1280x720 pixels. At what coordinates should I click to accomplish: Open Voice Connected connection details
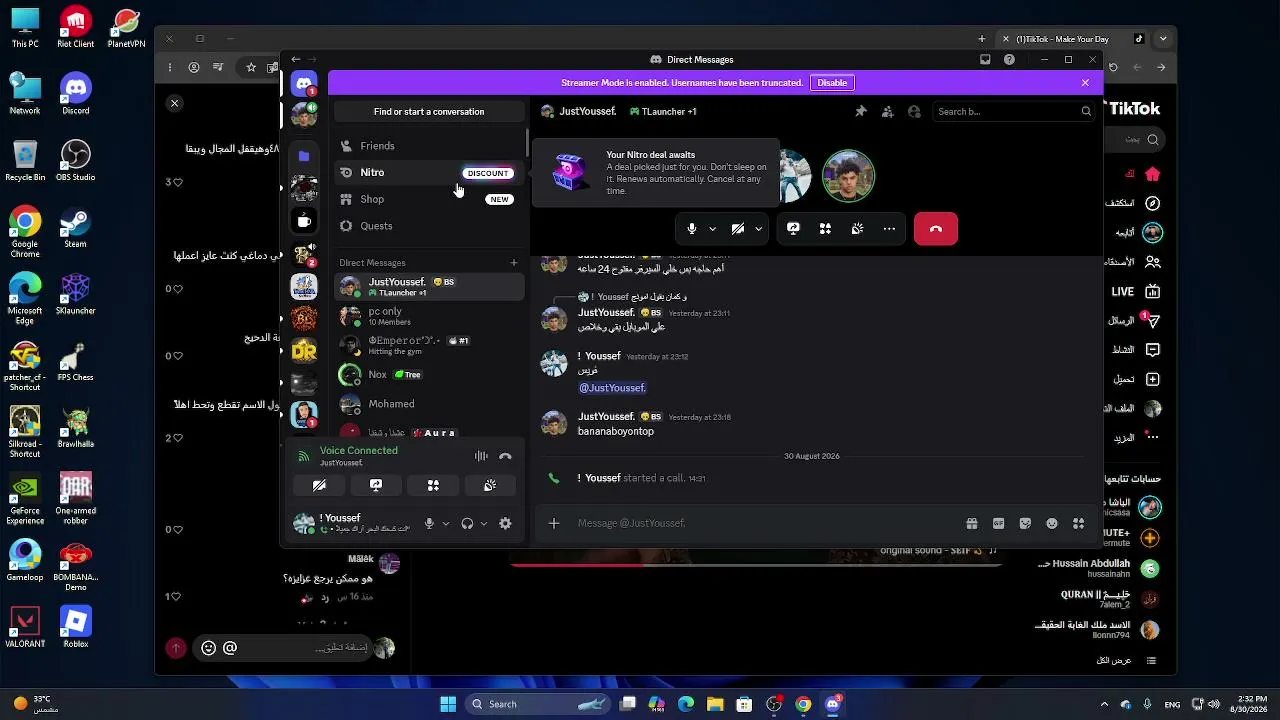[358, 451]
